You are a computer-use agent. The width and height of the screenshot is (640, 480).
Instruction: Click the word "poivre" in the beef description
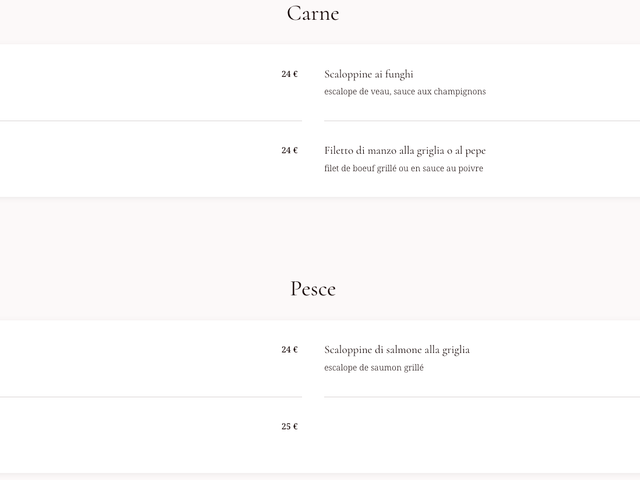coord(471,169)
